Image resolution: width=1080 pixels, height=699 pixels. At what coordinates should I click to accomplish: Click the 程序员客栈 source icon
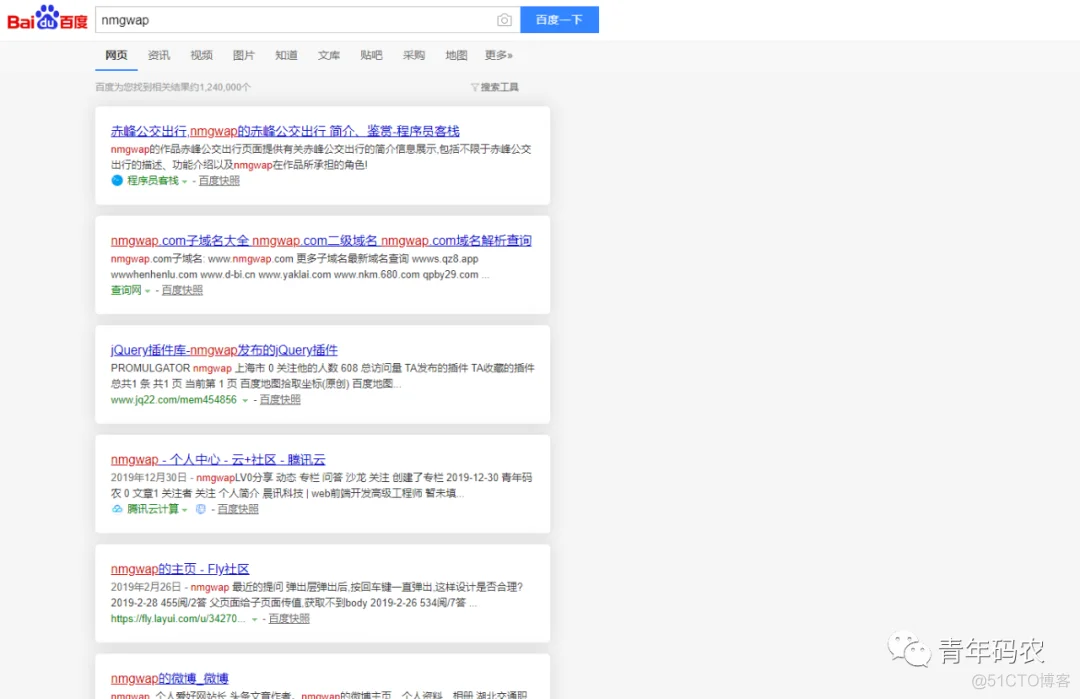(x=117, y=180)
